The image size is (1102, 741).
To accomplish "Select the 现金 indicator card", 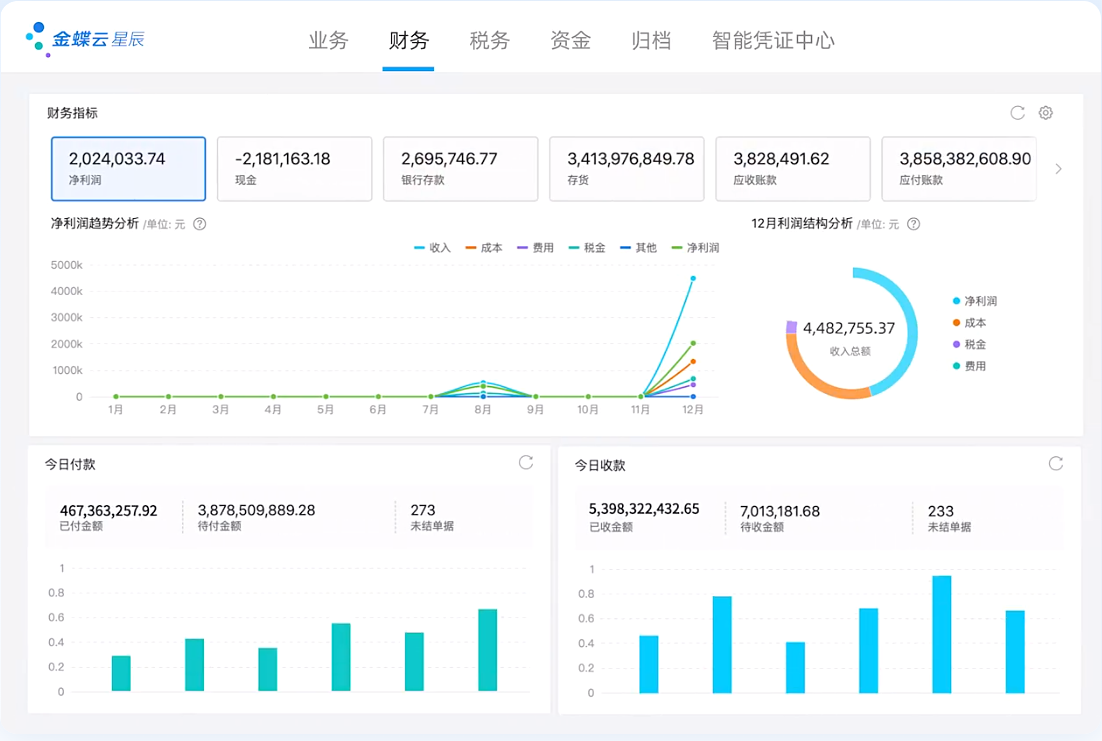I will tap(294, 169).
